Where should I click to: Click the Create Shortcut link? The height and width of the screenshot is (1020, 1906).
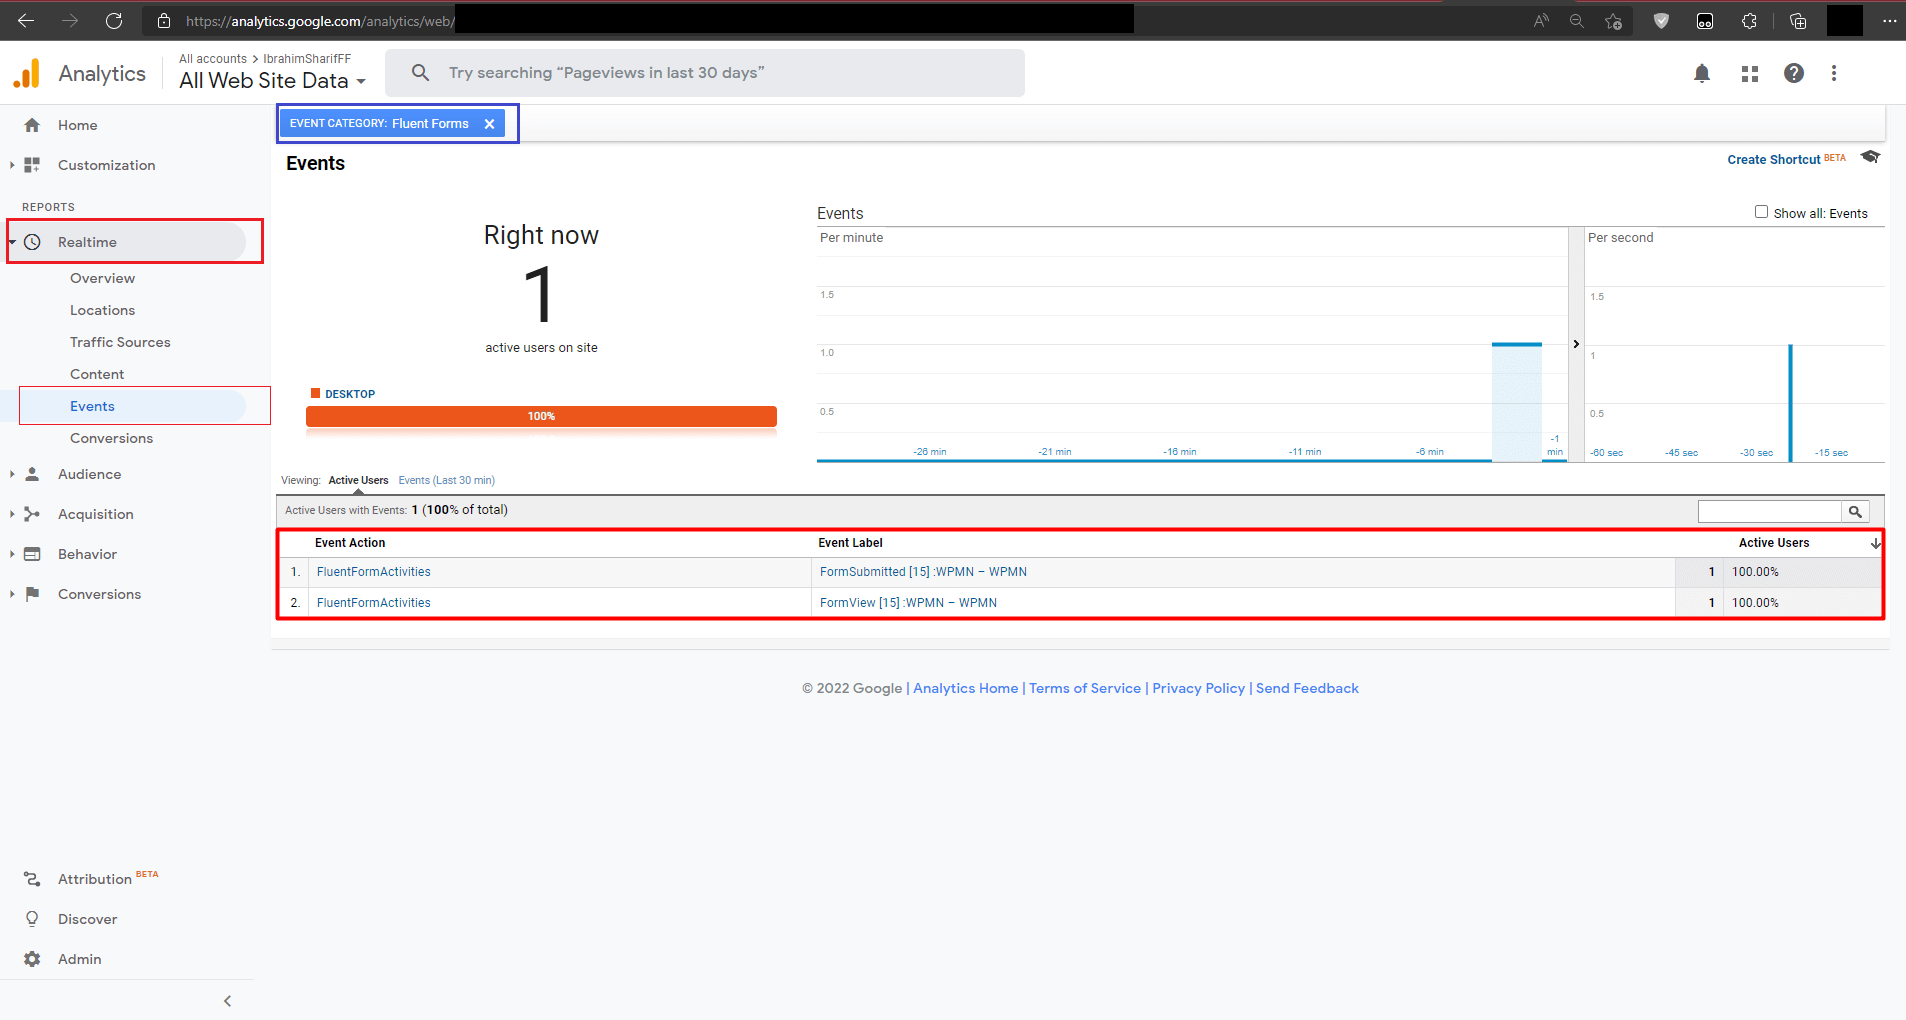tap(1773, 160)
